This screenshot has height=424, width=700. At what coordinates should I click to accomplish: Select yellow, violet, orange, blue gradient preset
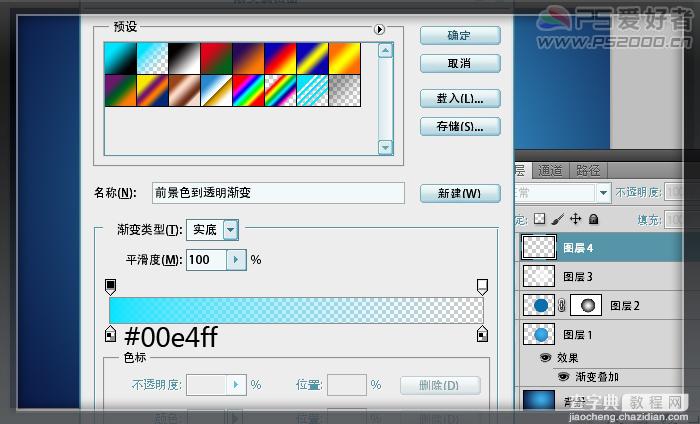pyautogui.click(x=153, y=91)
